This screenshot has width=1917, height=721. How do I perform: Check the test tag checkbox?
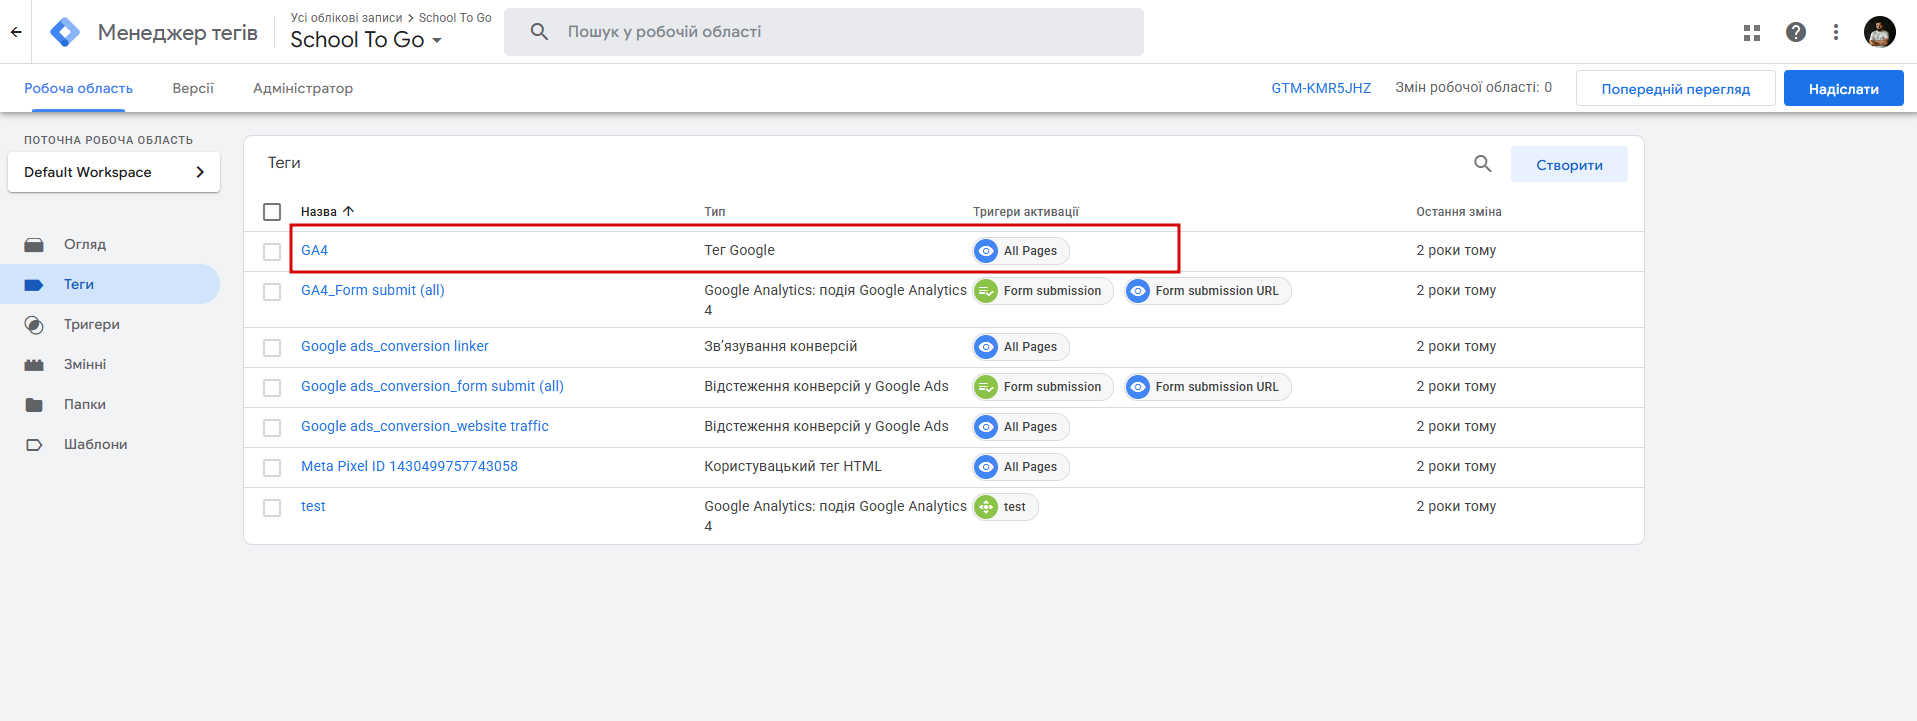pyautogui.click(x=272, y=508)
